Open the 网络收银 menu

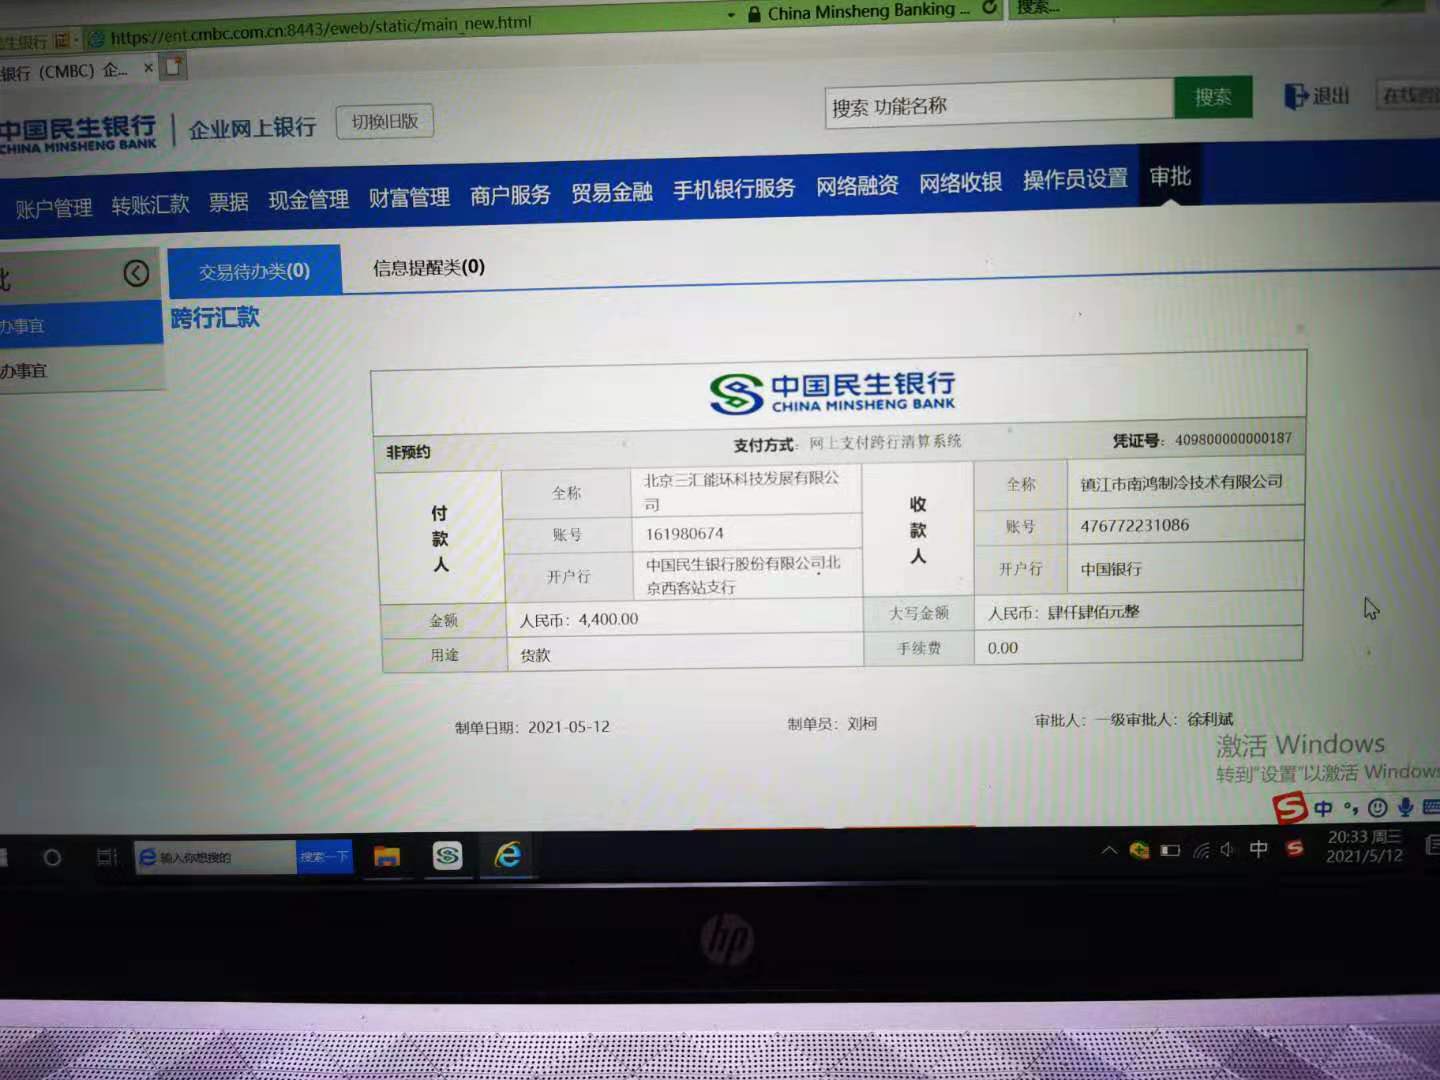[x=961, y=183]
